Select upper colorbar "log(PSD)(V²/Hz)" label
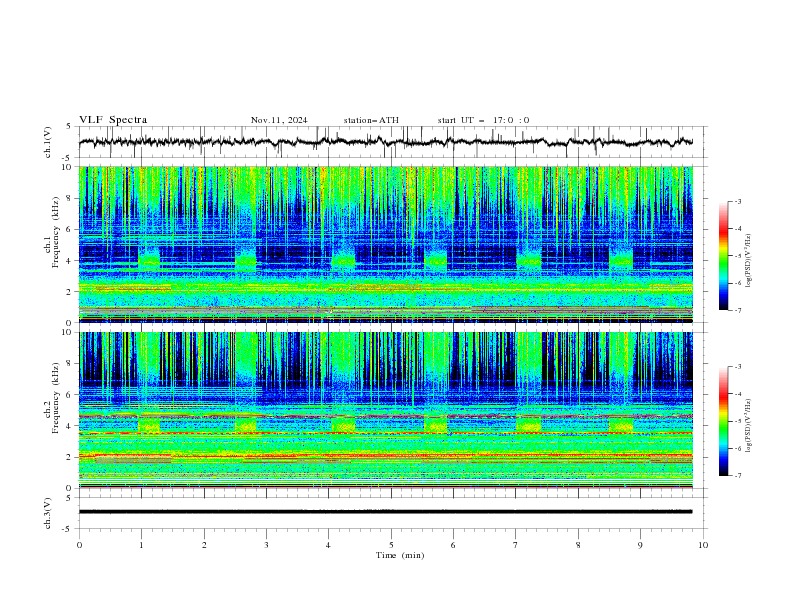Screen dimensions: 792x612 pos(749,261)
